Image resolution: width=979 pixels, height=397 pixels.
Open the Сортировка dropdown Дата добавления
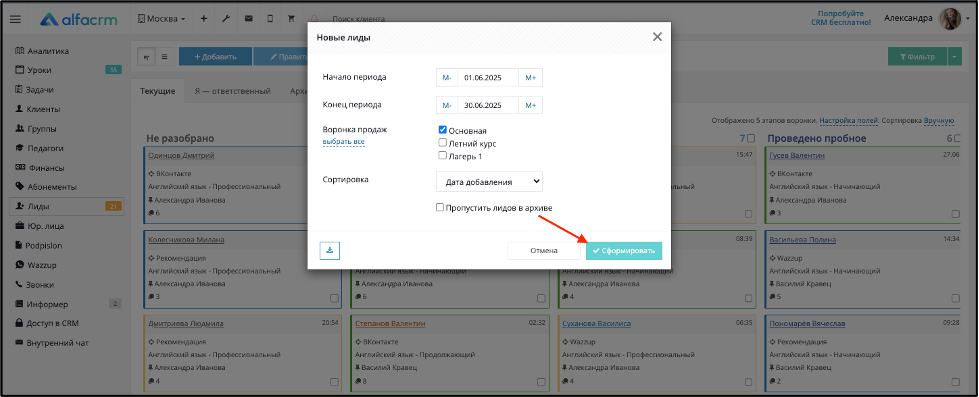tap(490, 182)
